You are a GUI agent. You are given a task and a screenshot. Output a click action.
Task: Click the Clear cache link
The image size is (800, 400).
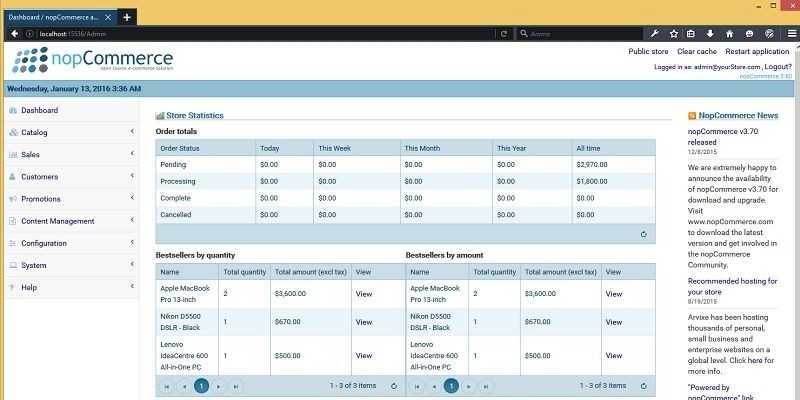tap(696, 51)
